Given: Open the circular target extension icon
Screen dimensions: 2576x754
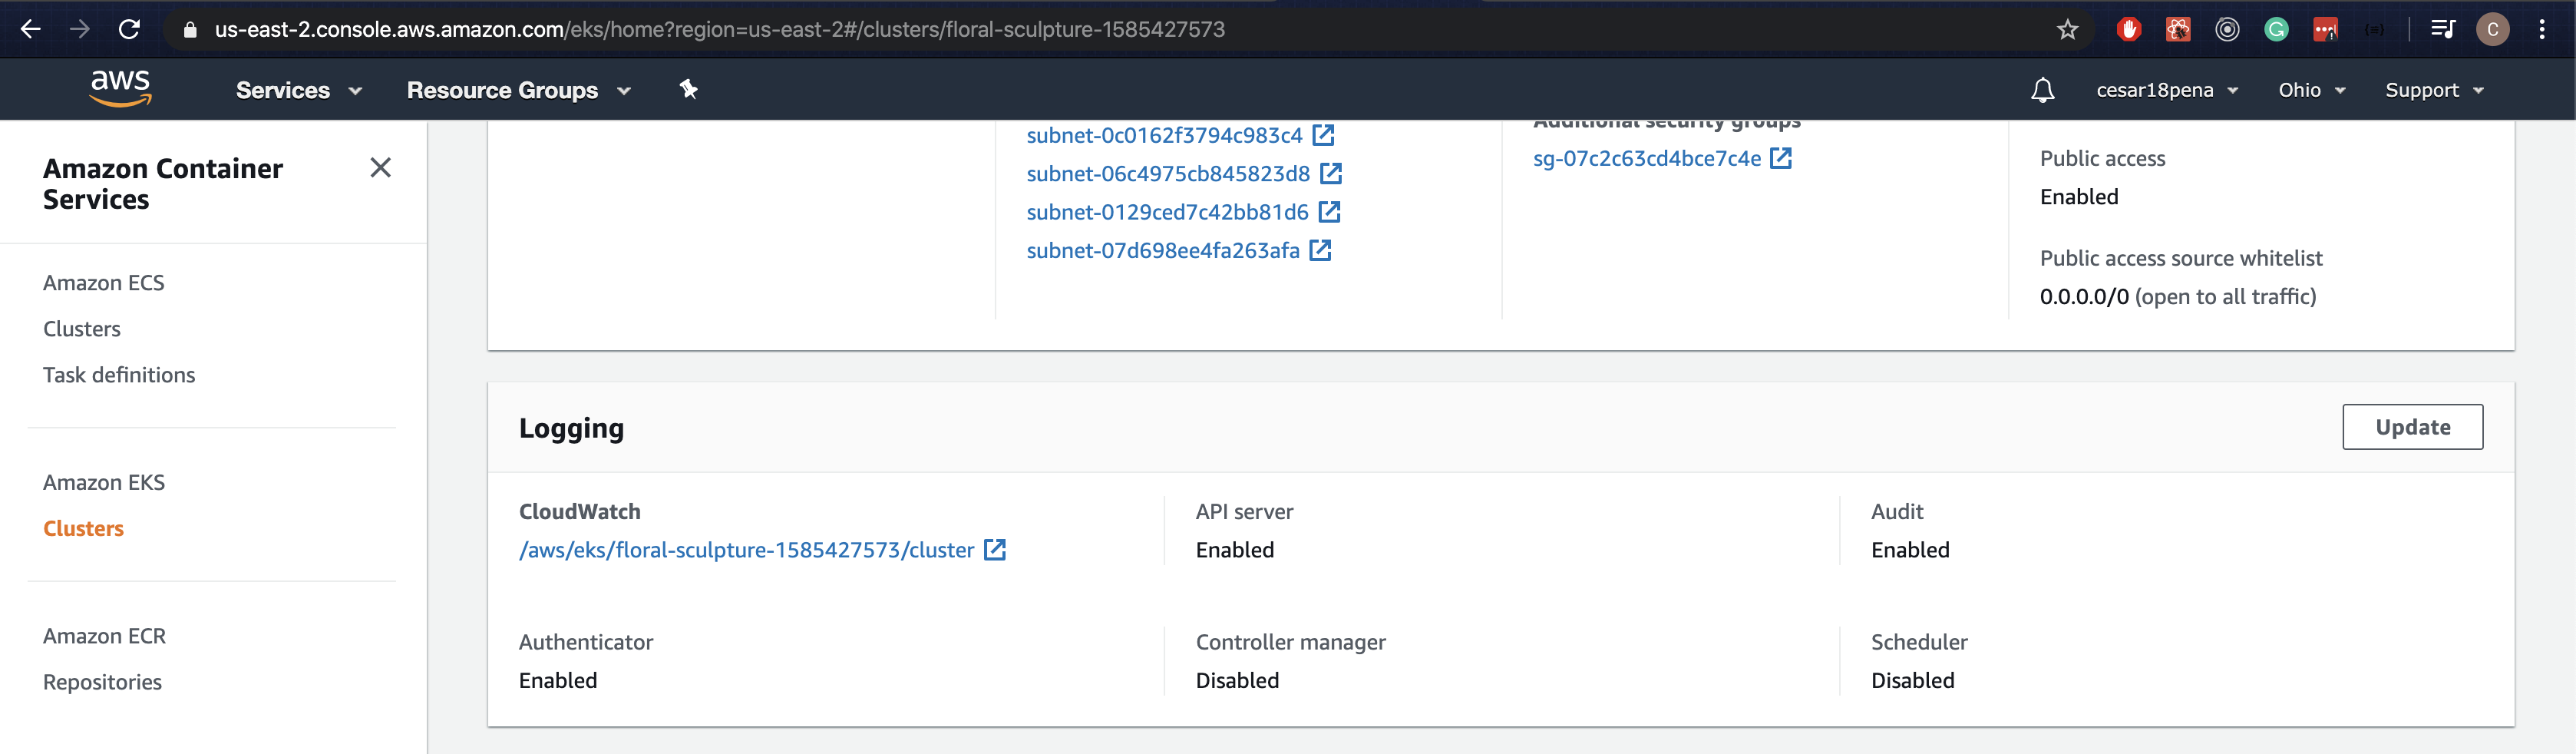Looking at the screenshot, I should click(x=2227, y=29).
